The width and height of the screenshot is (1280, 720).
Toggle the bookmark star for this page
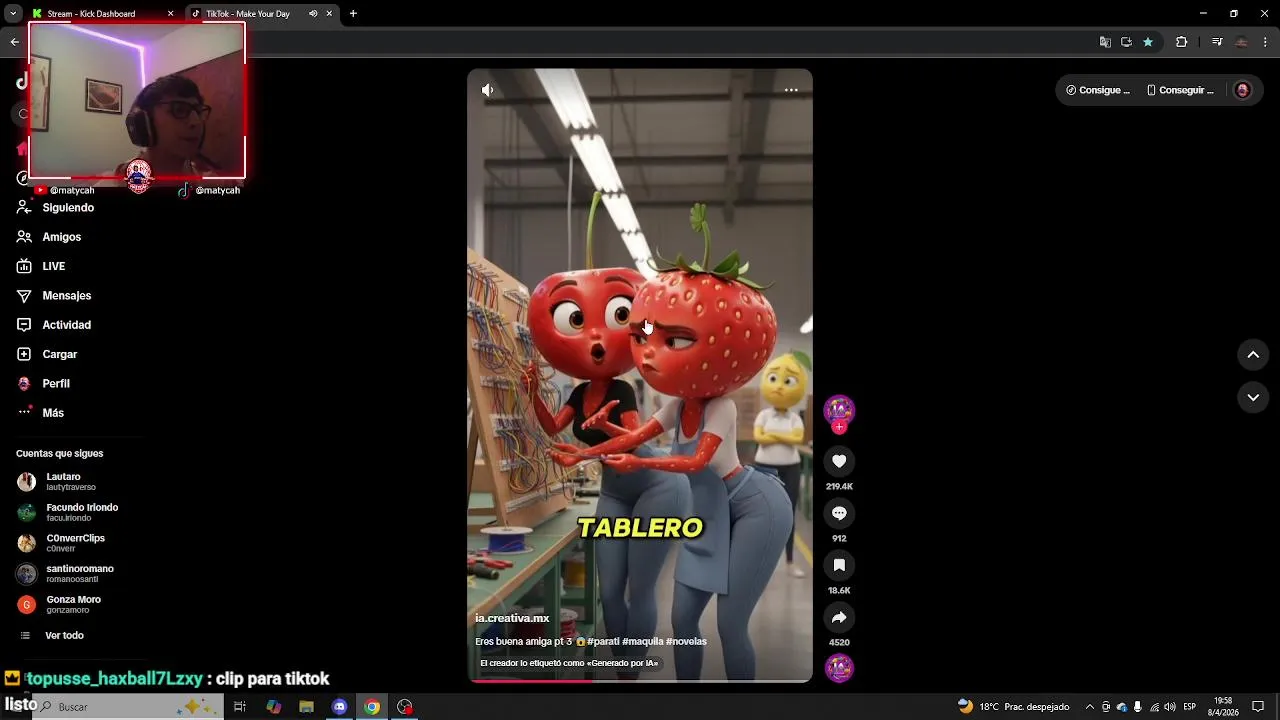point(1148,42)
